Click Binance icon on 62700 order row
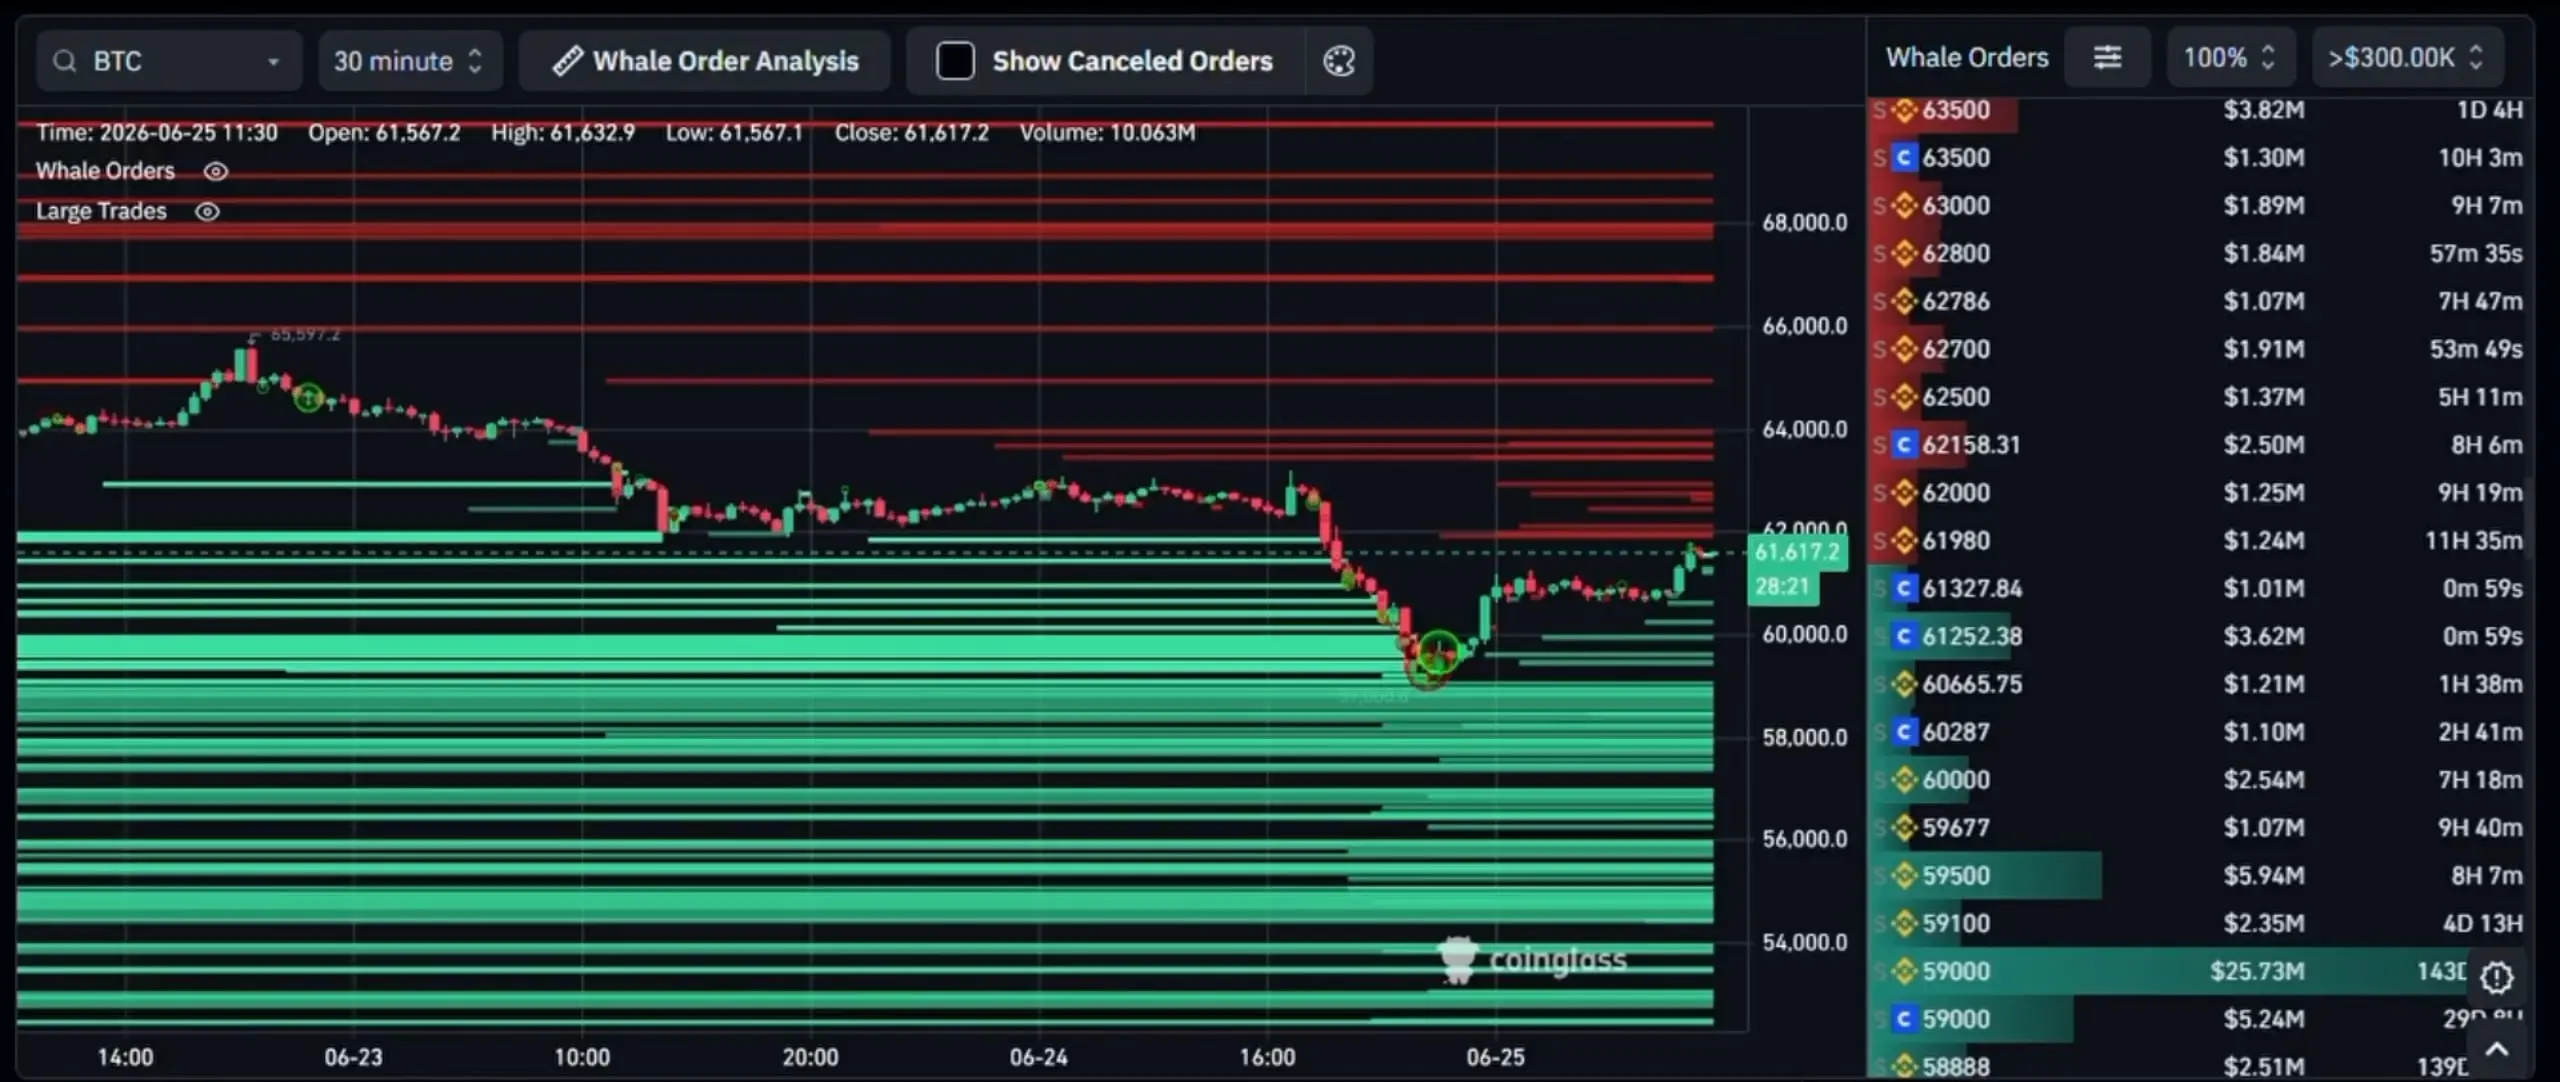This screenshot has height=1082, width=2560. (x=1904, y=350)
